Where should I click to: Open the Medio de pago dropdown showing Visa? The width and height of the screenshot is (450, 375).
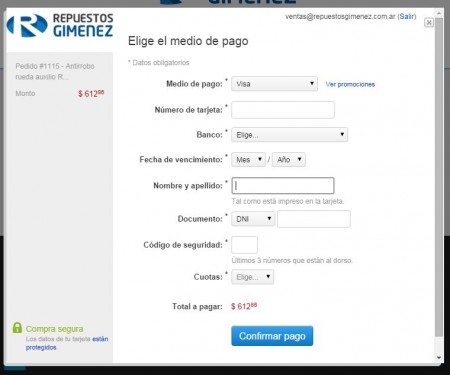274,84
